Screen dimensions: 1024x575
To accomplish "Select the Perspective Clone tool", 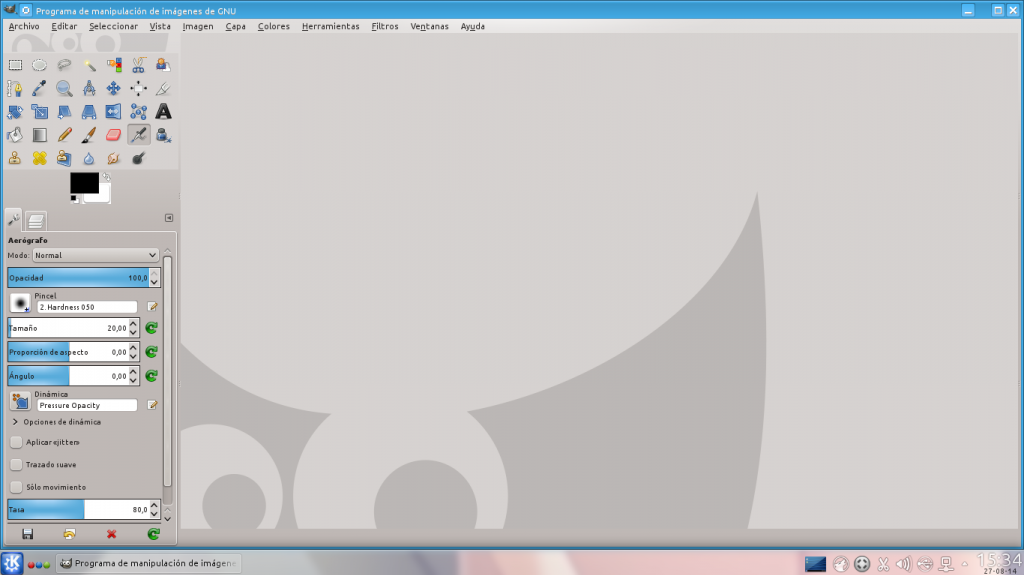I will (64, 158).
